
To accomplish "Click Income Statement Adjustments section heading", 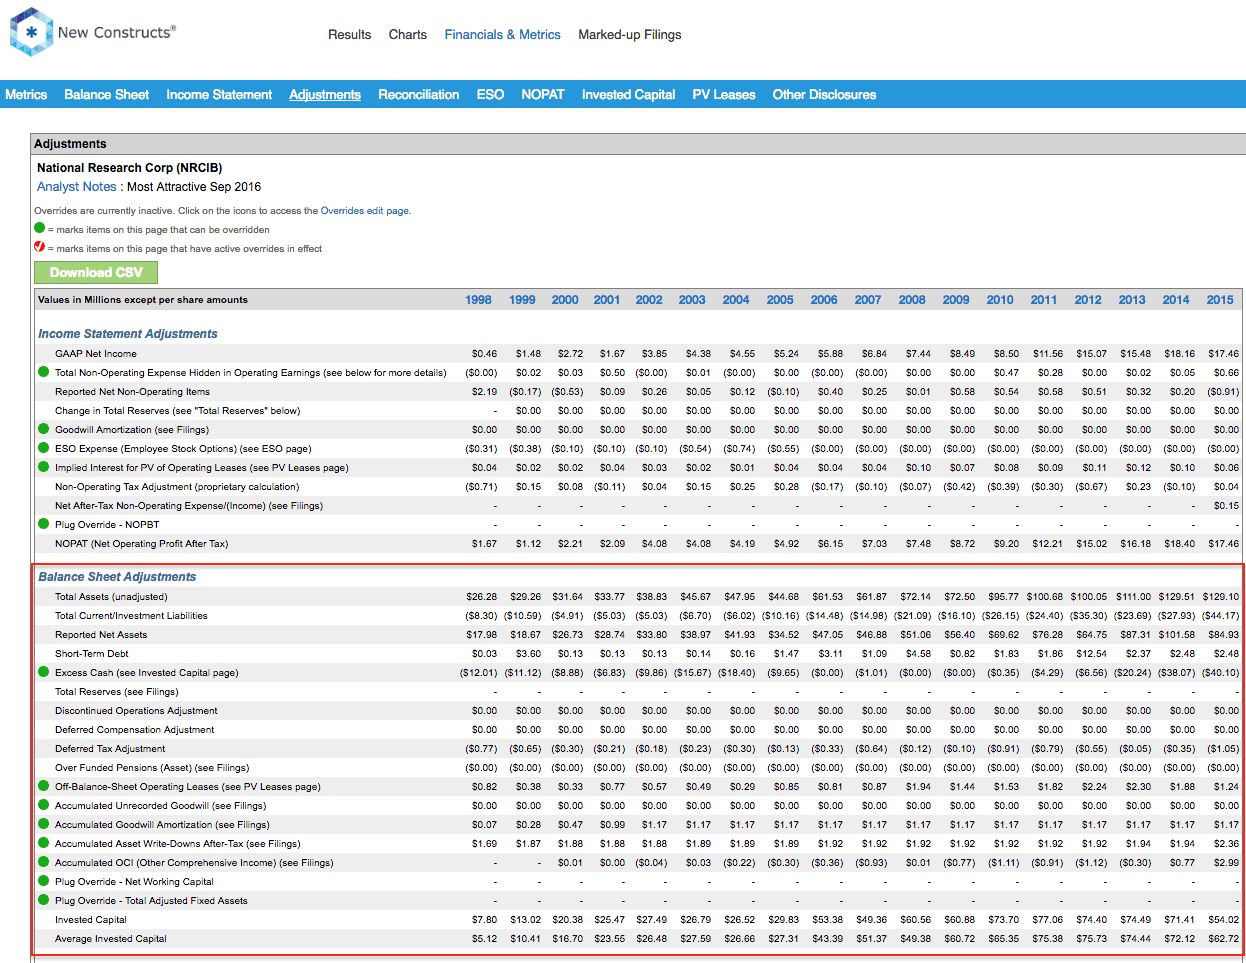I will click(x=127, y=334).
